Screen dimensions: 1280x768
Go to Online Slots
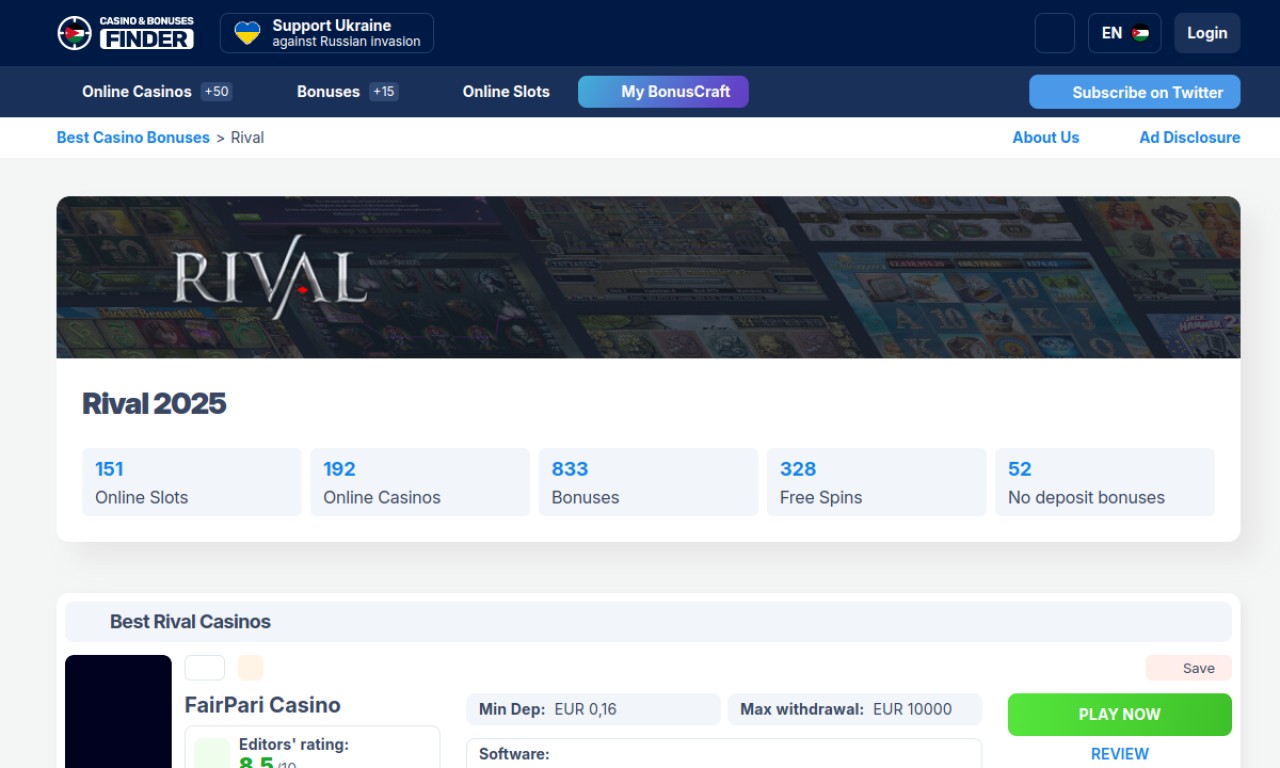point(506,92)
